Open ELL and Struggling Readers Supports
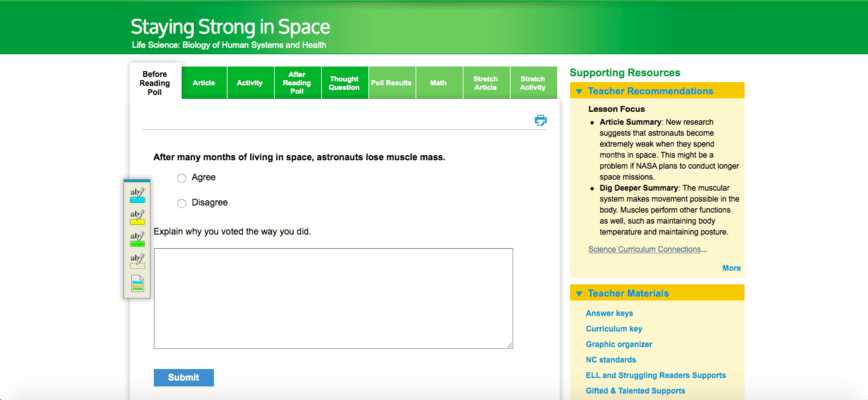The image size is (868, 400). 656,375
